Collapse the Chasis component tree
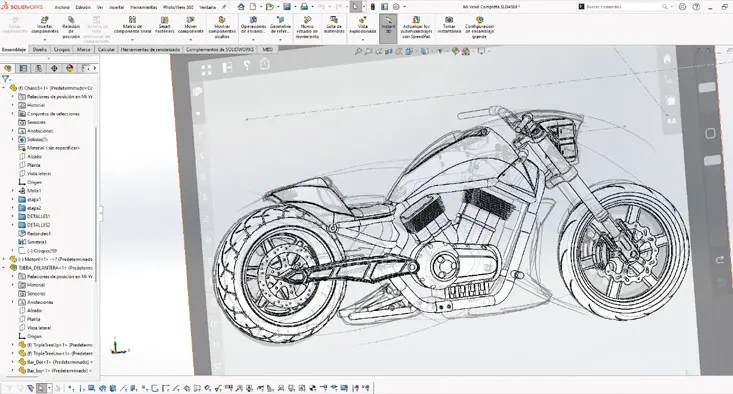The height and width of the screenshot is (394, 733). click(5, 88)
